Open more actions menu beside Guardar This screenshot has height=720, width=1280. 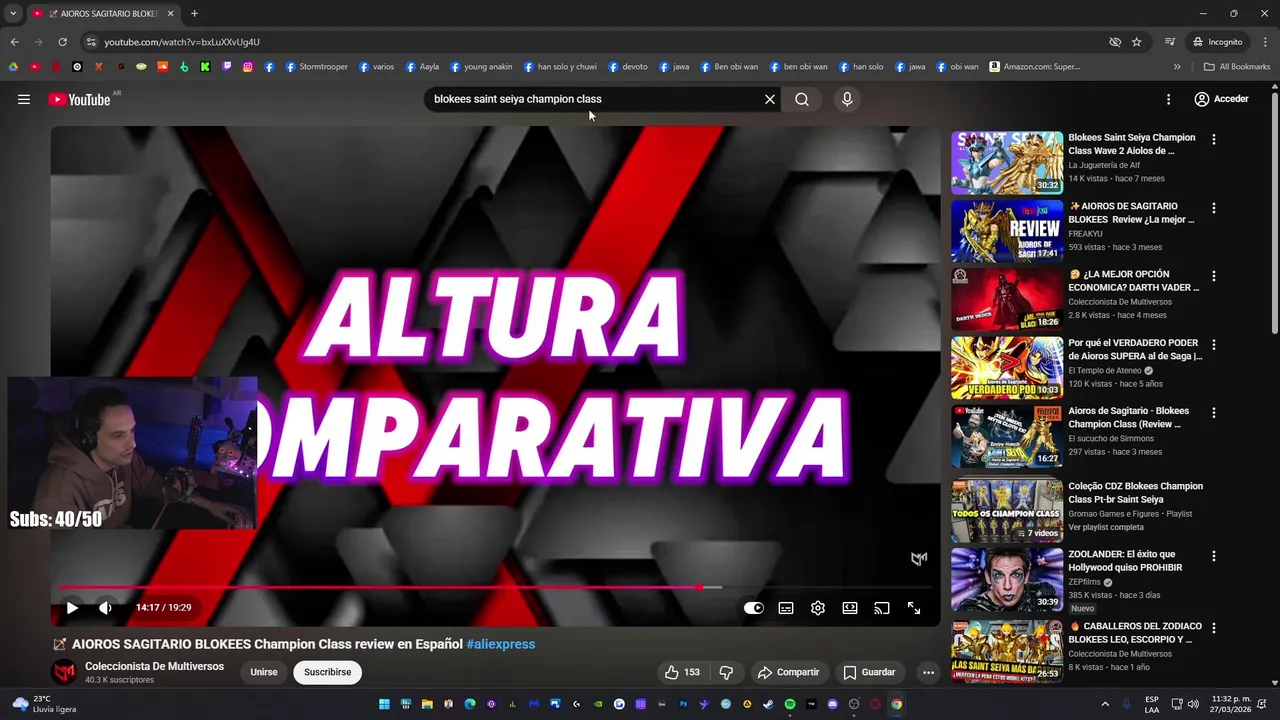point(928,672)
